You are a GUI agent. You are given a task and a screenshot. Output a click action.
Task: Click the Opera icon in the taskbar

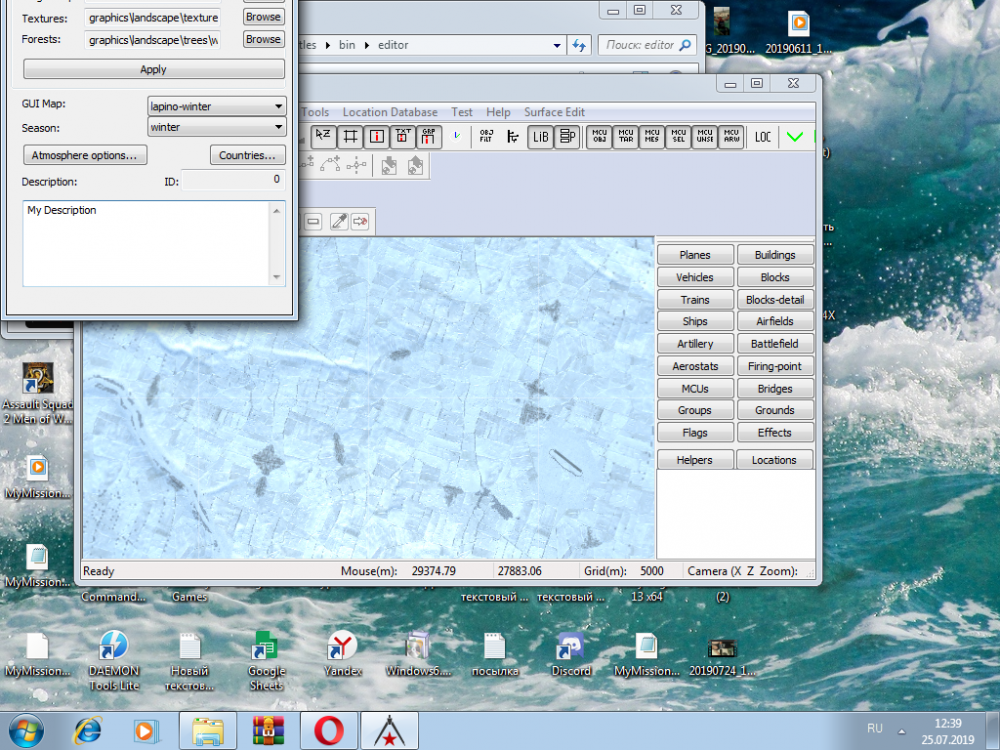tap(328, 731)
